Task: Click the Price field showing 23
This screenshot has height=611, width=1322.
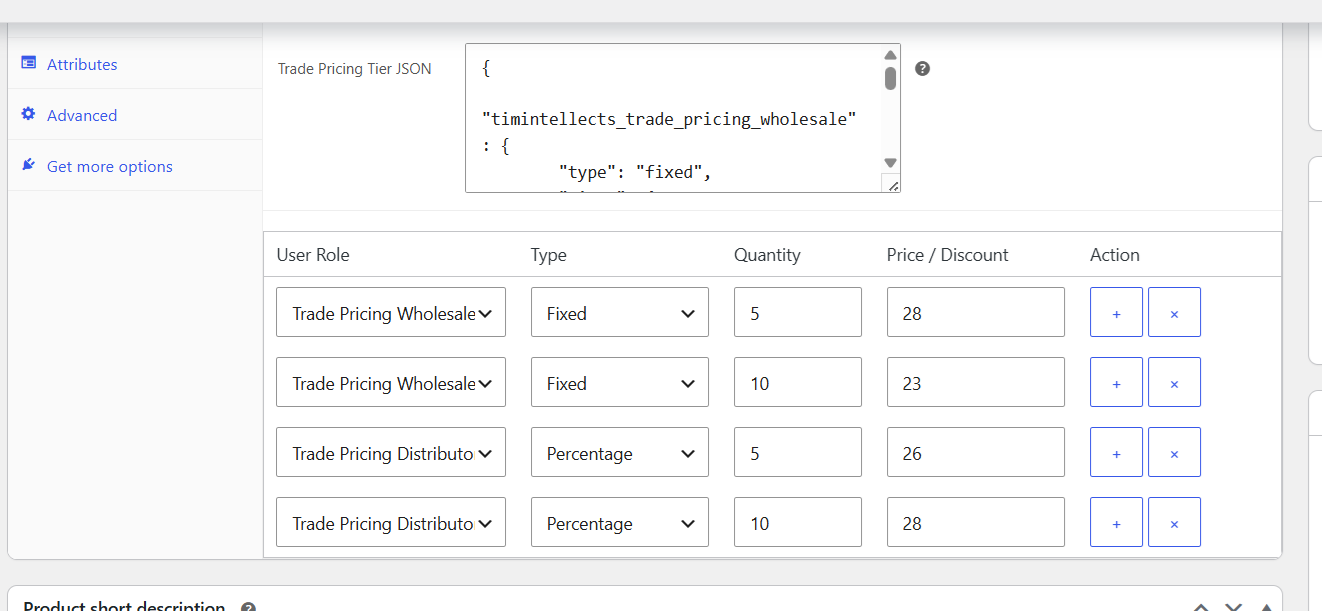Action: [x=976, y=383]
